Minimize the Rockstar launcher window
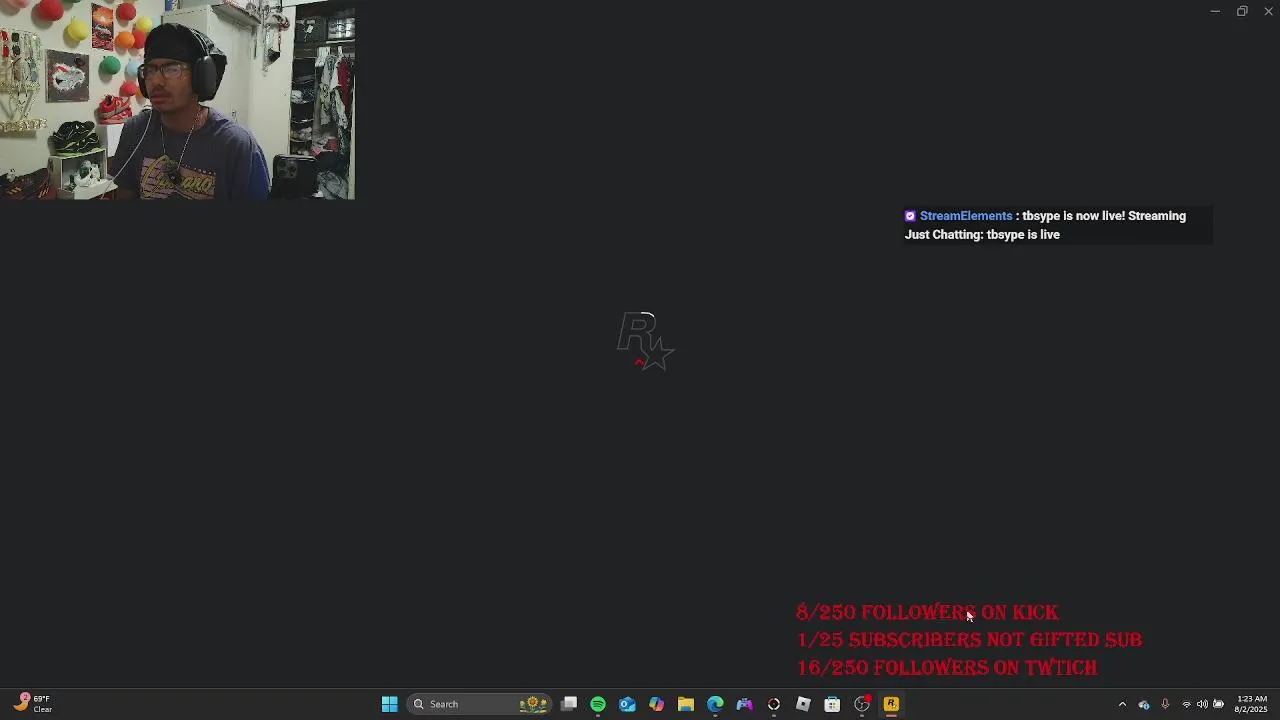Image resolution: width=1280 pixels, height=720 pixels. [1215, 11]
